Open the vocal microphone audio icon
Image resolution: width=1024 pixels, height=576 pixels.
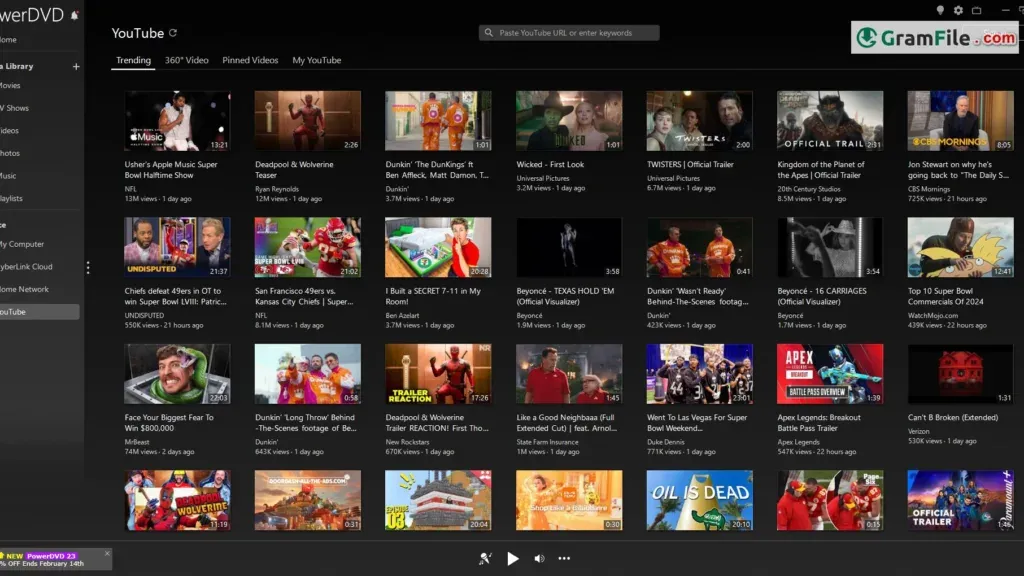485,558
